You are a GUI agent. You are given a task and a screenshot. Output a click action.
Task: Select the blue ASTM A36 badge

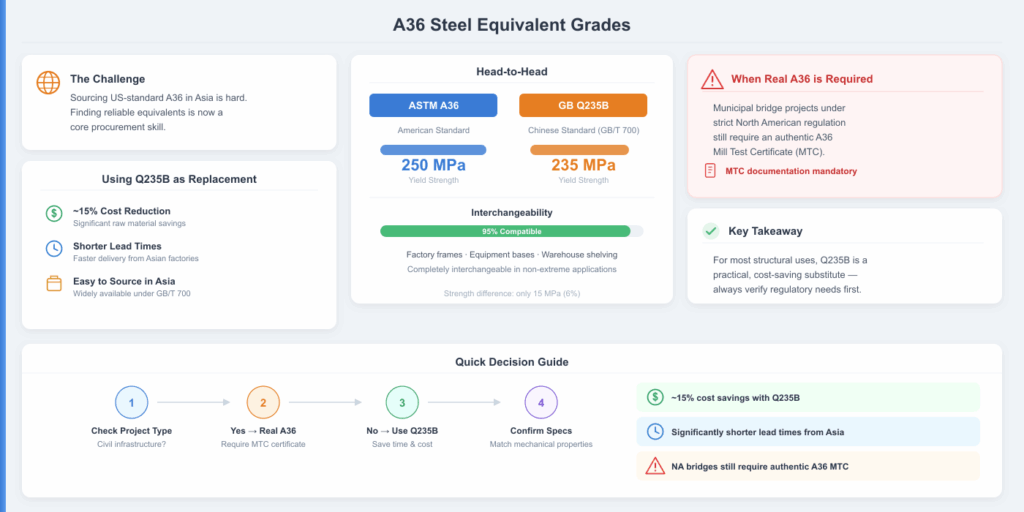point(433,105)
